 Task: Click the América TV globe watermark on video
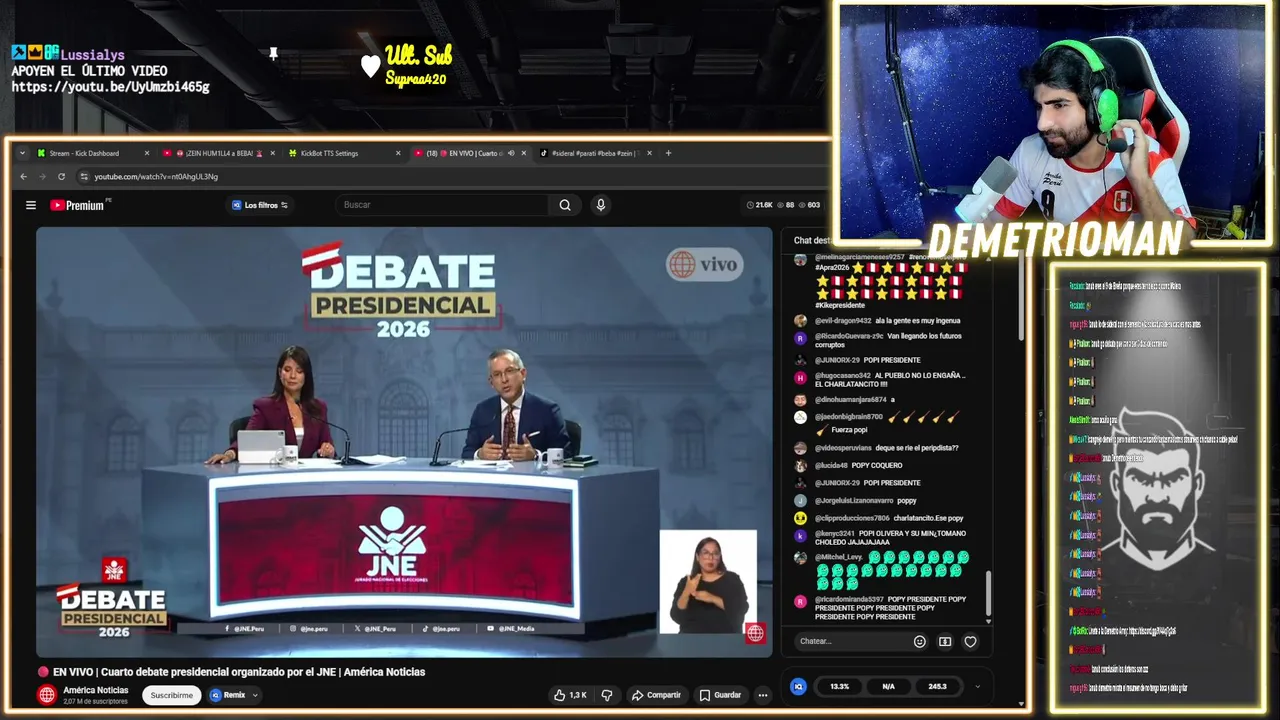click(755, 632)
